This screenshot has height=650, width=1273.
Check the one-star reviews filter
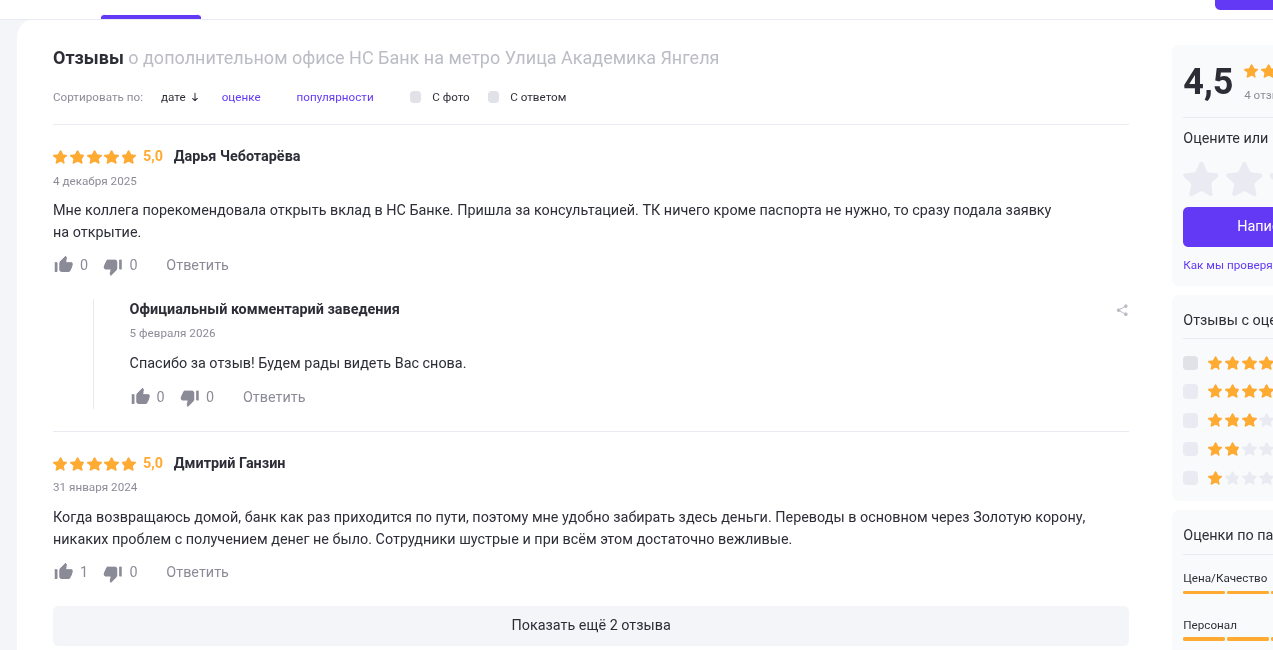1190,478
